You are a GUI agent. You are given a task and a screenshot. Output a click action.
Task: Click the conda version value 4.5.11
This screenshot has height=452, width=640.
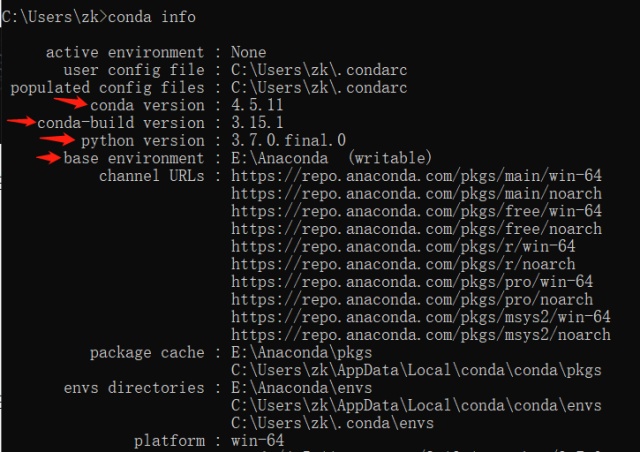pos(257,105)
